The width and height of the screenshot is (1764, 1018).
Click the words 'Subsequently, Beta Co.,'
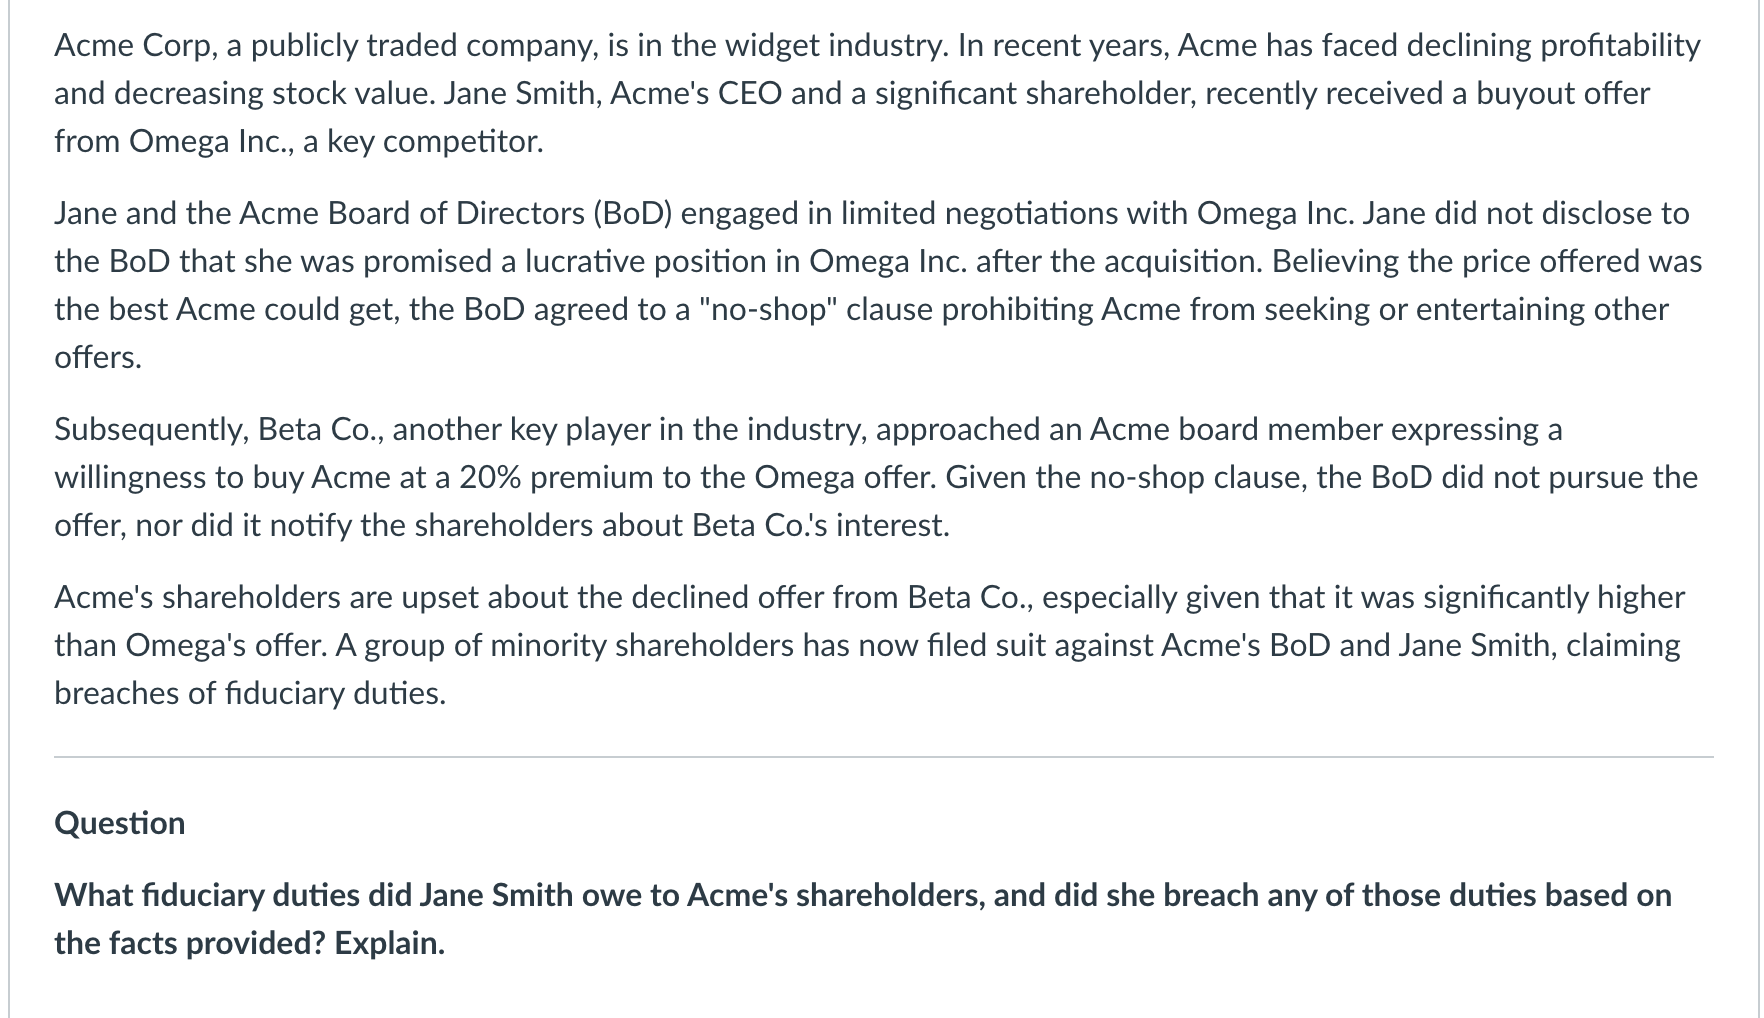(x=222, y=429)
